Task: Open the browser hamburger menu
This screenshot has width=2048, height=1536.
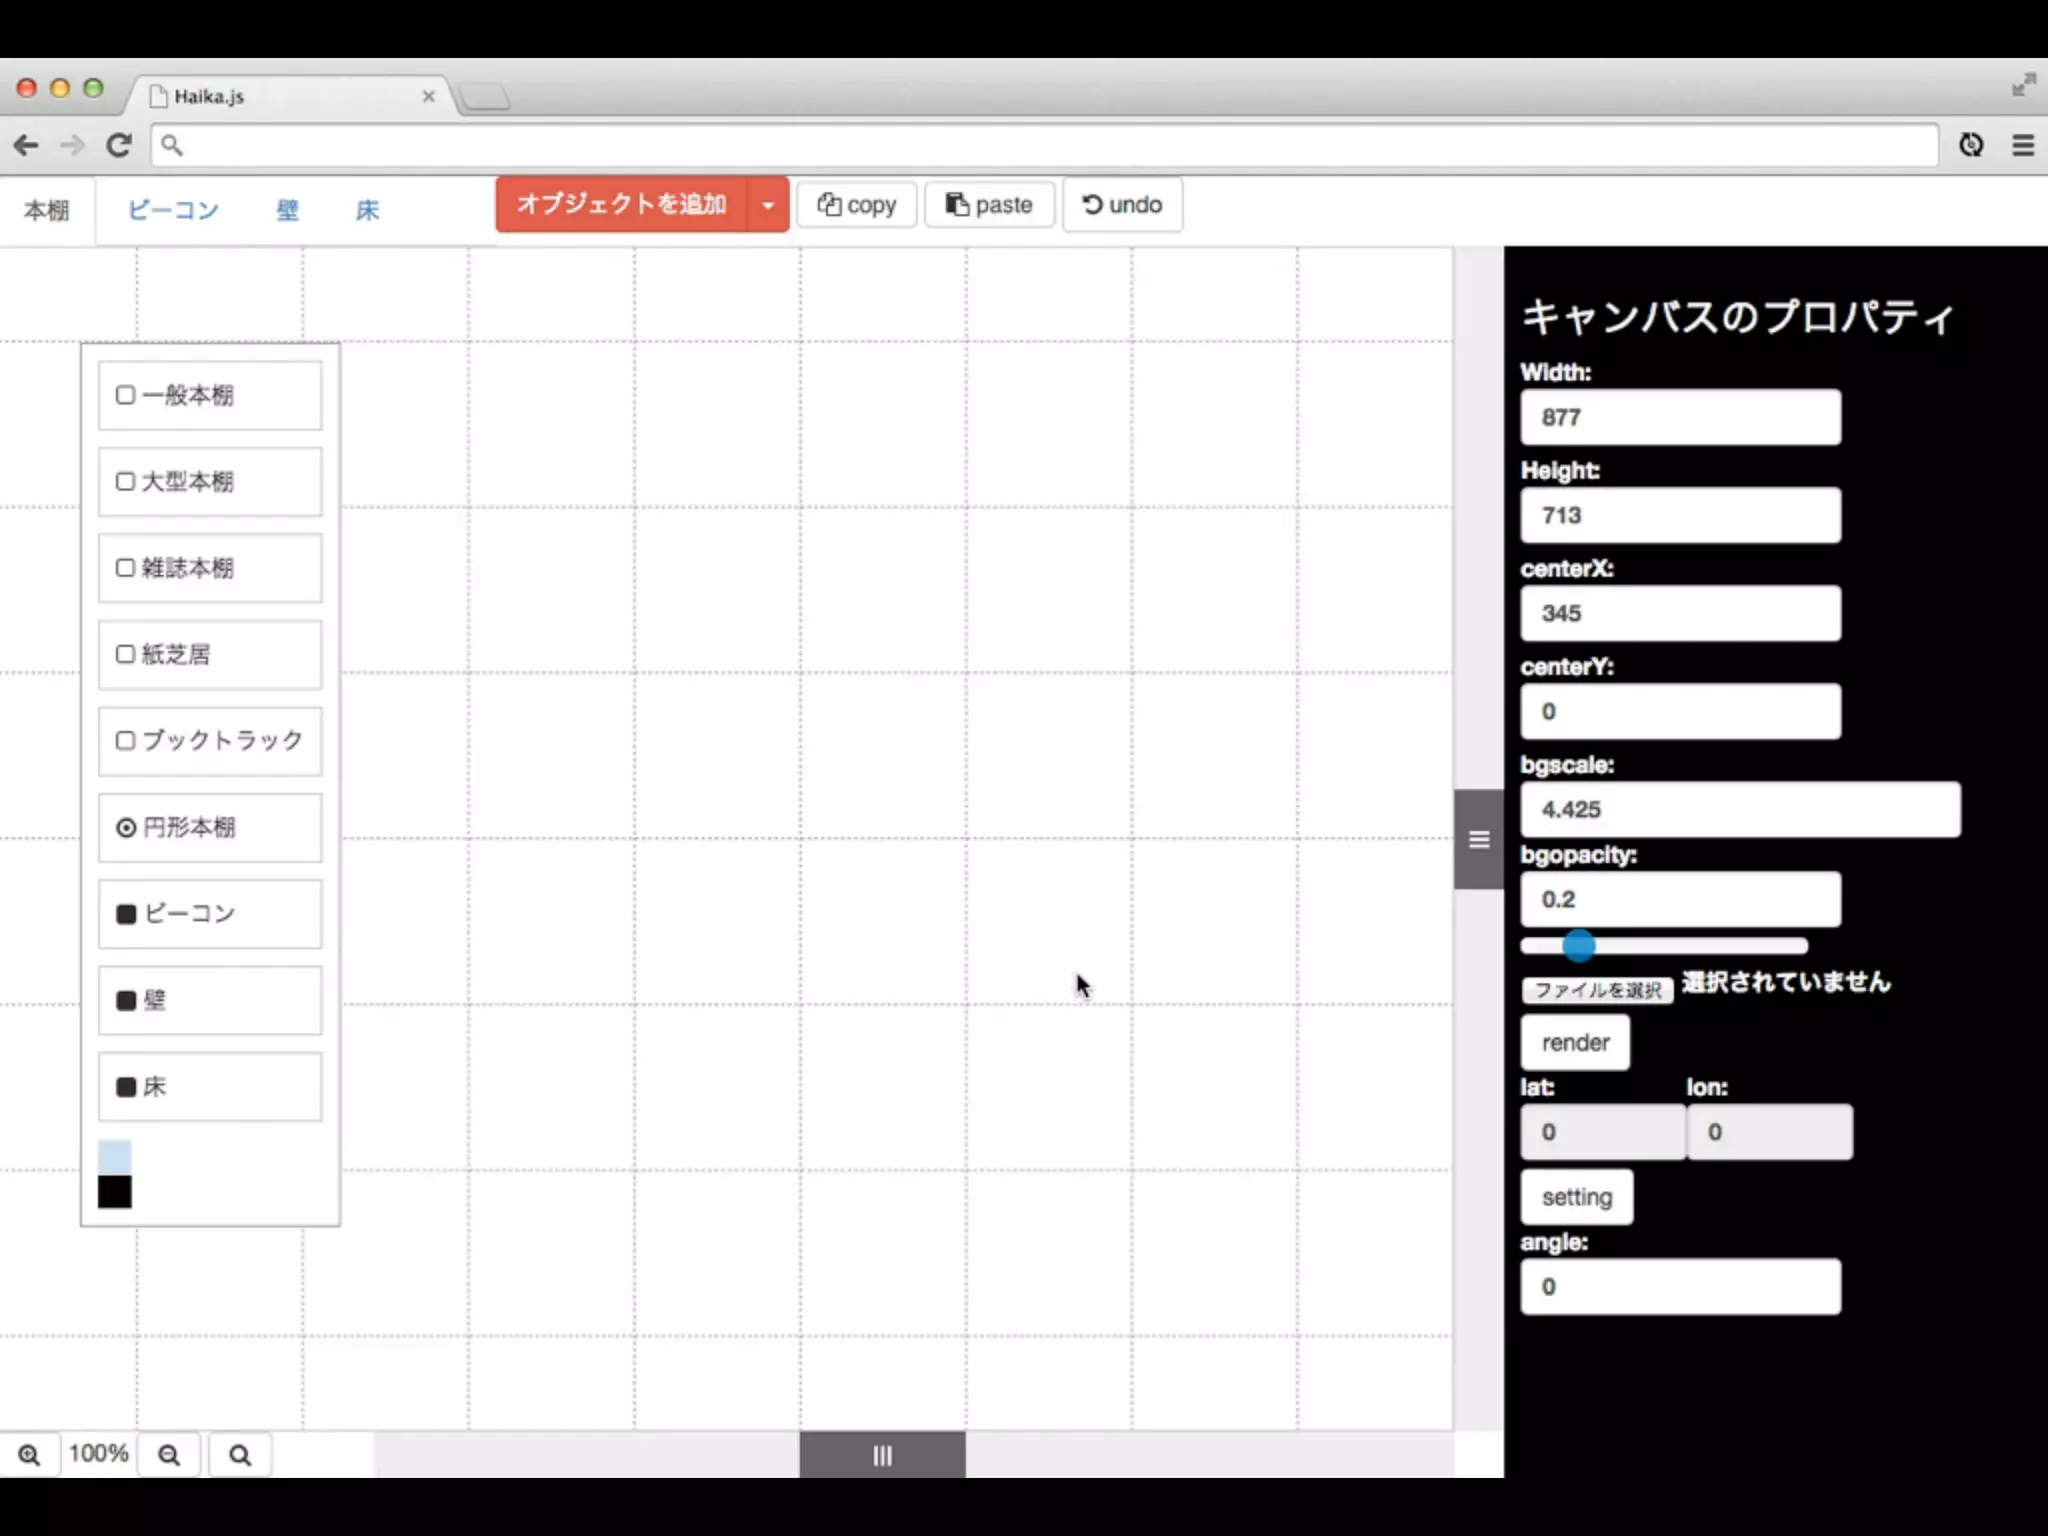Action: click(2023, 145)
